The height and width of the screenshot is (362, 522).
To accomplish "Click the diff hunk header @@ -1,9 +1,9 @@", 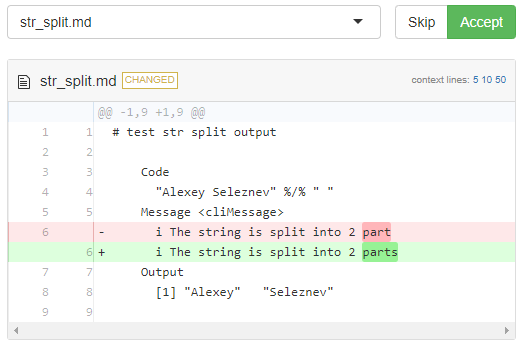I will (x=152, y=112).
